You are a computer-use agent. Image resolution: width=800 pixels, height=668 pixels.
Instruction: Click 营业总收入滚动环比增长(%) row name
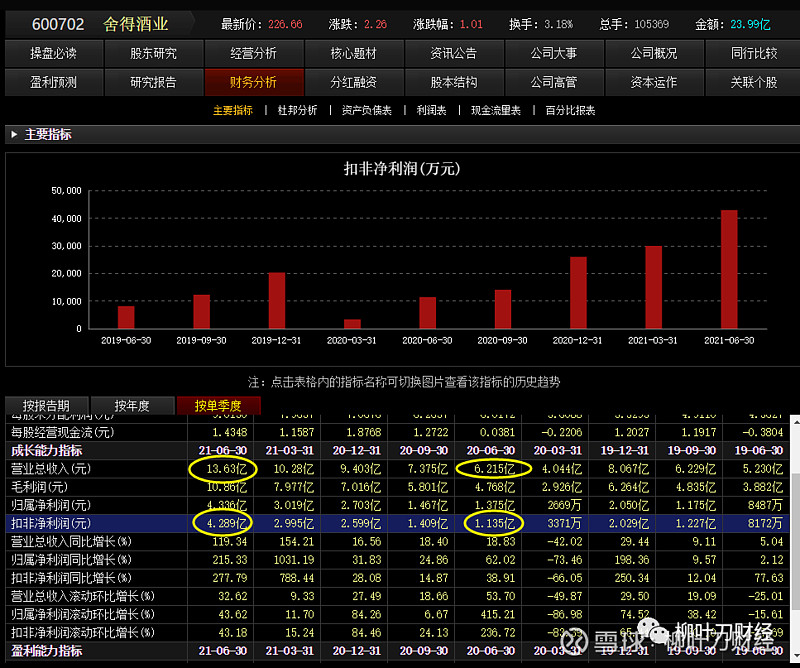(83, 596)
